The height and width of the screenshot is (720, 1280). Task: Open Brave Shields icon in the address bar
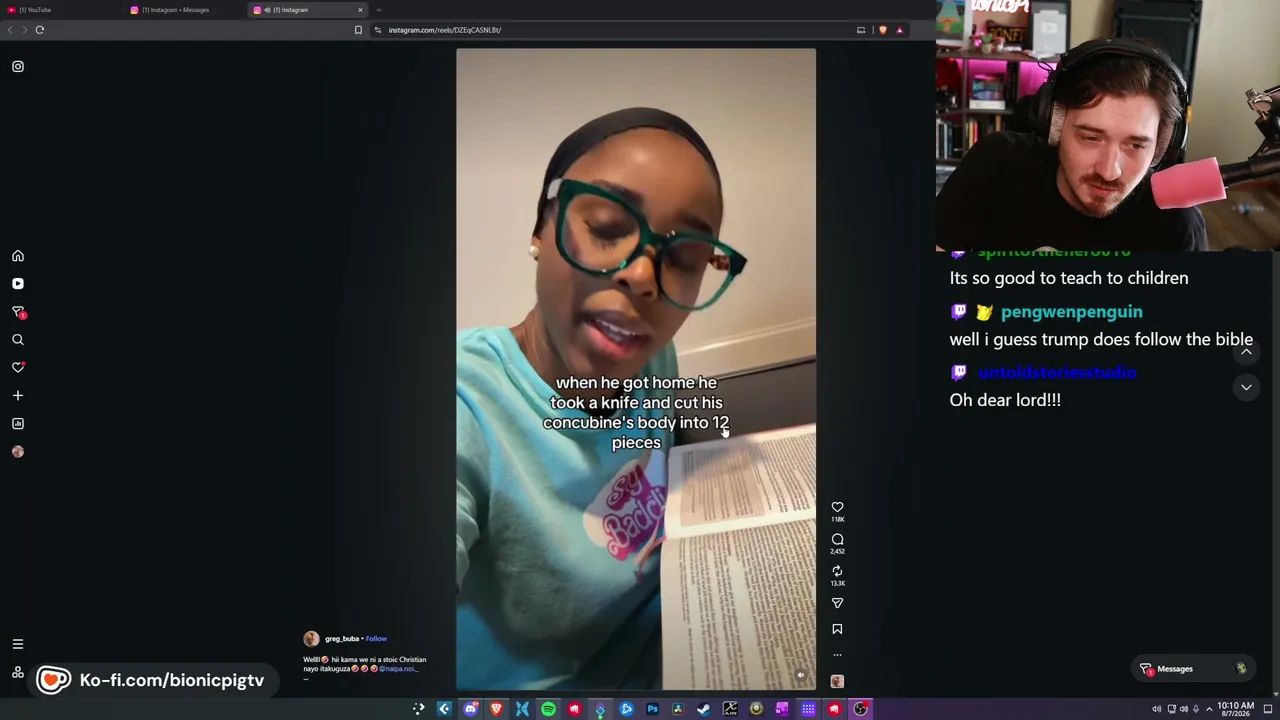(x=882, y=30)
